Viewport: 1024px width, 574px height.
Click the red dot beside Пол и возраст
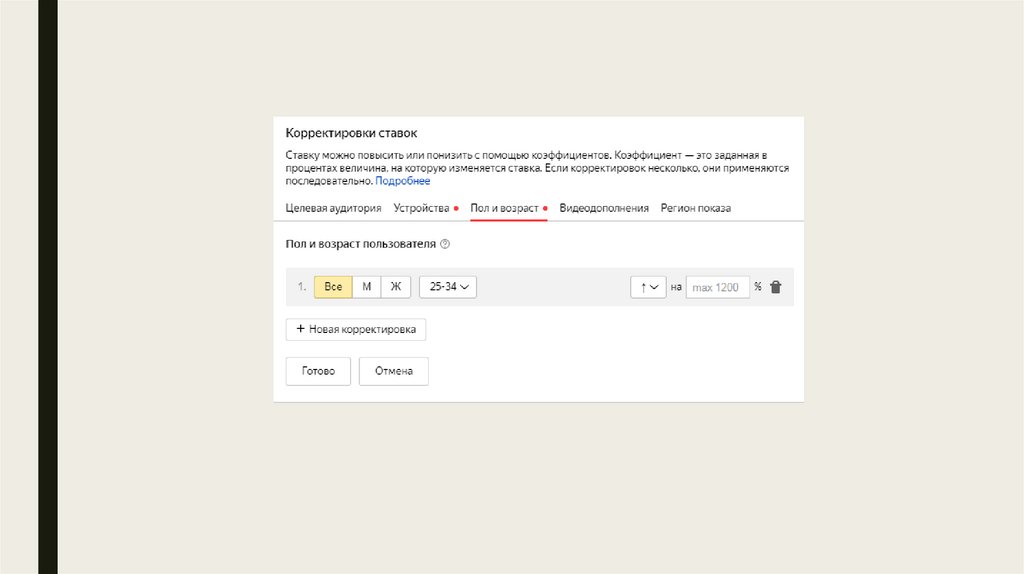(545, 209)
